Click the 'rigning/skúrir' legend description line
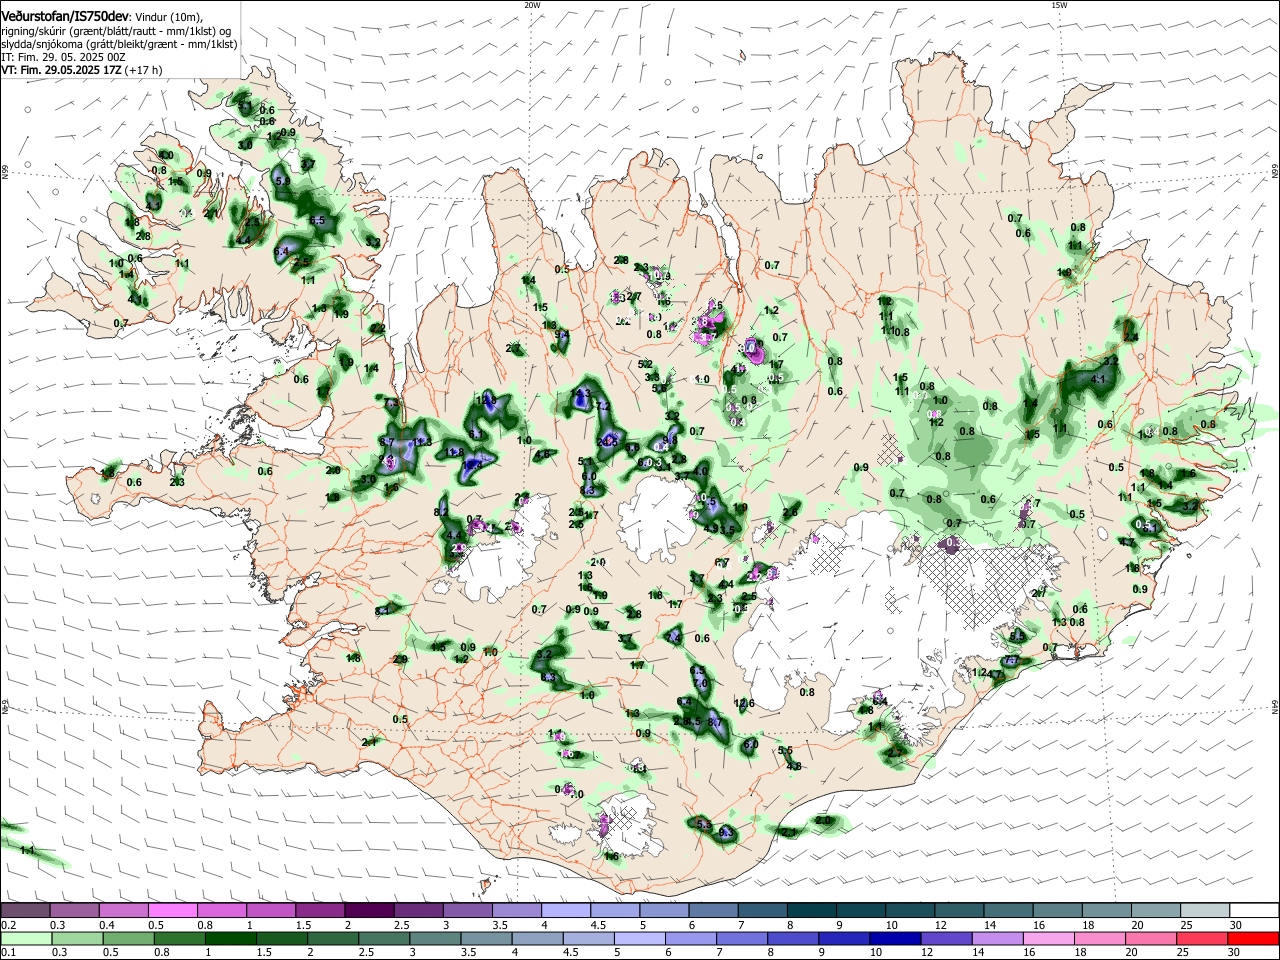Image resolution: width=1280 pixels, height=960 pixels. (x=115, y=31)
